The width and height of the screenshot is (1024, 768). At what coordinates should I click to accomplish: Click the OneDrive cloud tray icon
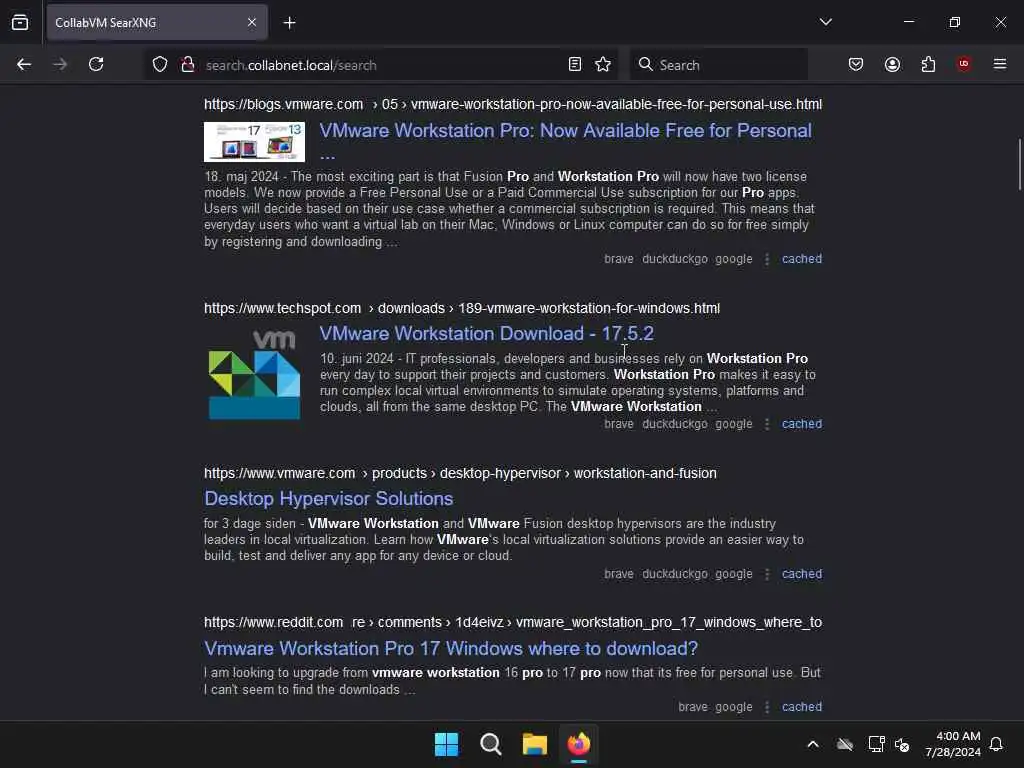845,744
